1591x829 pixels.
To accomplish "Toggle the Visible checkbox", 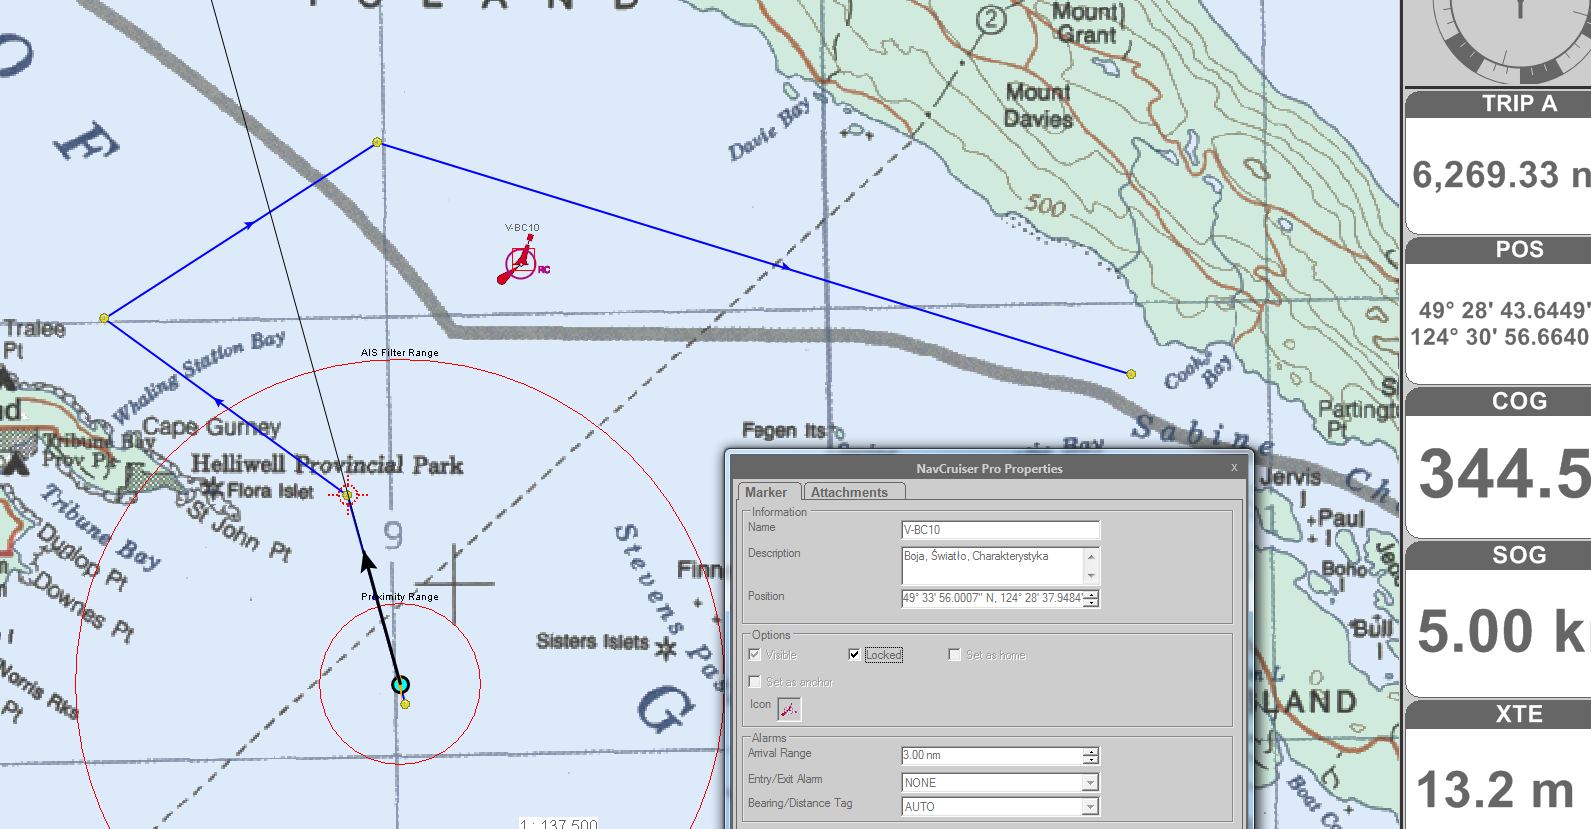I will (755, 655).
